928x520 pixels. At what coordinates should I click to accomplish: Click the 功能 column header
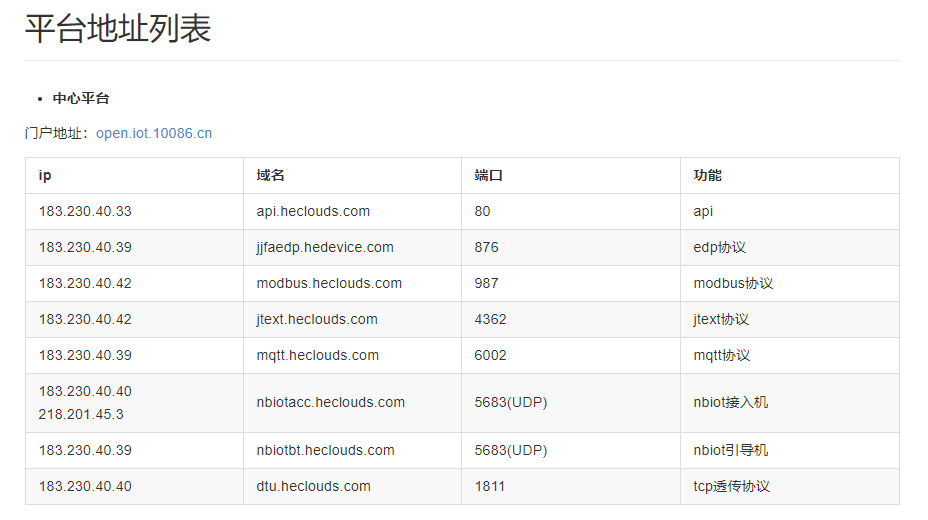[707, 175]
